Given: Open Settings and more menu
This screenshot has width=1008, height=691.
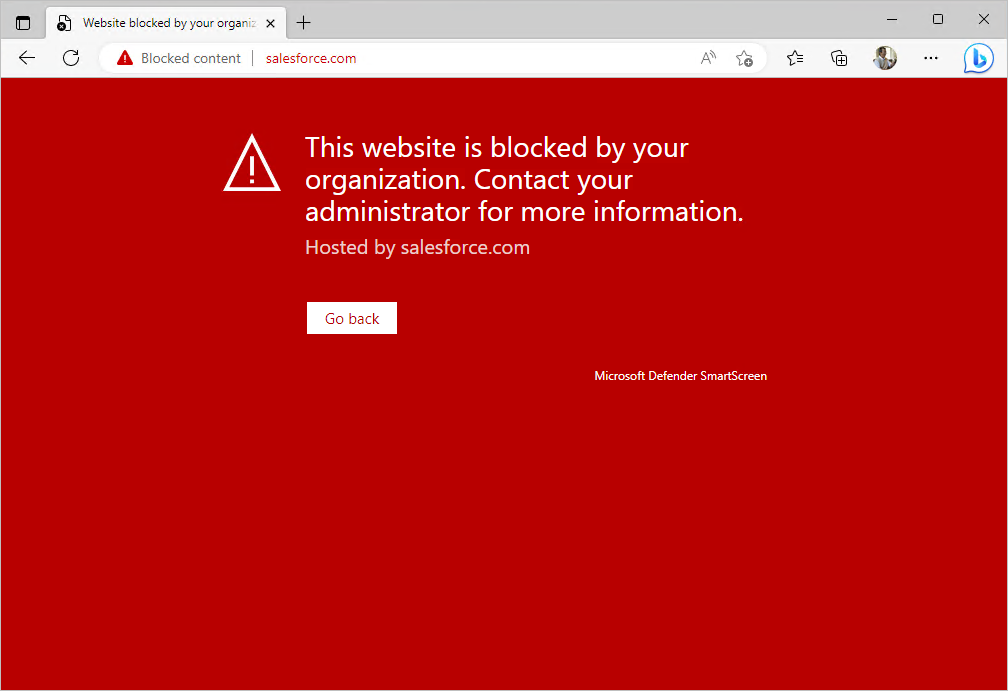Looking at the screenshot, I should [x=931, y=58].
